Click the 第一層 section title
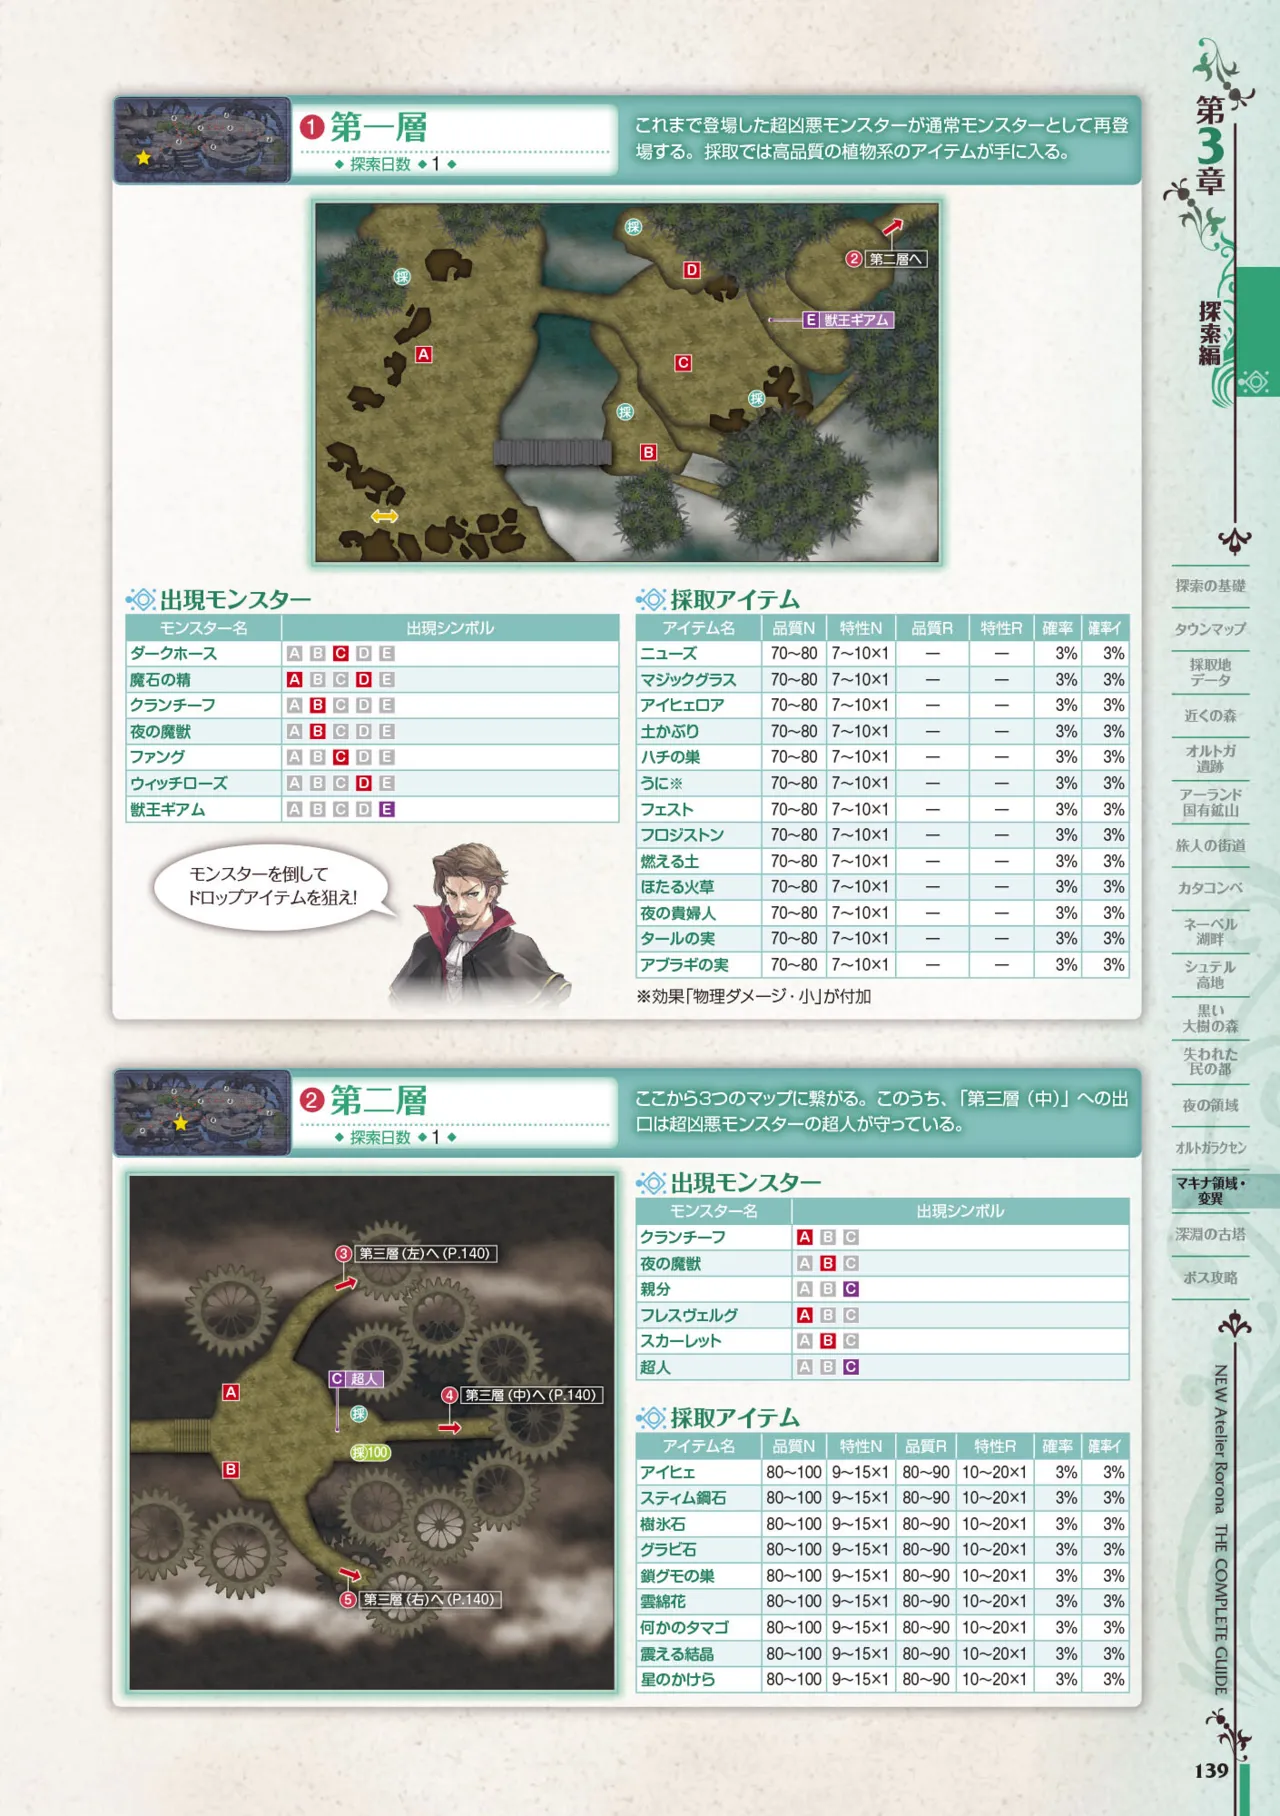This screenshot has height=1816, width=1280. click(378, 127)
